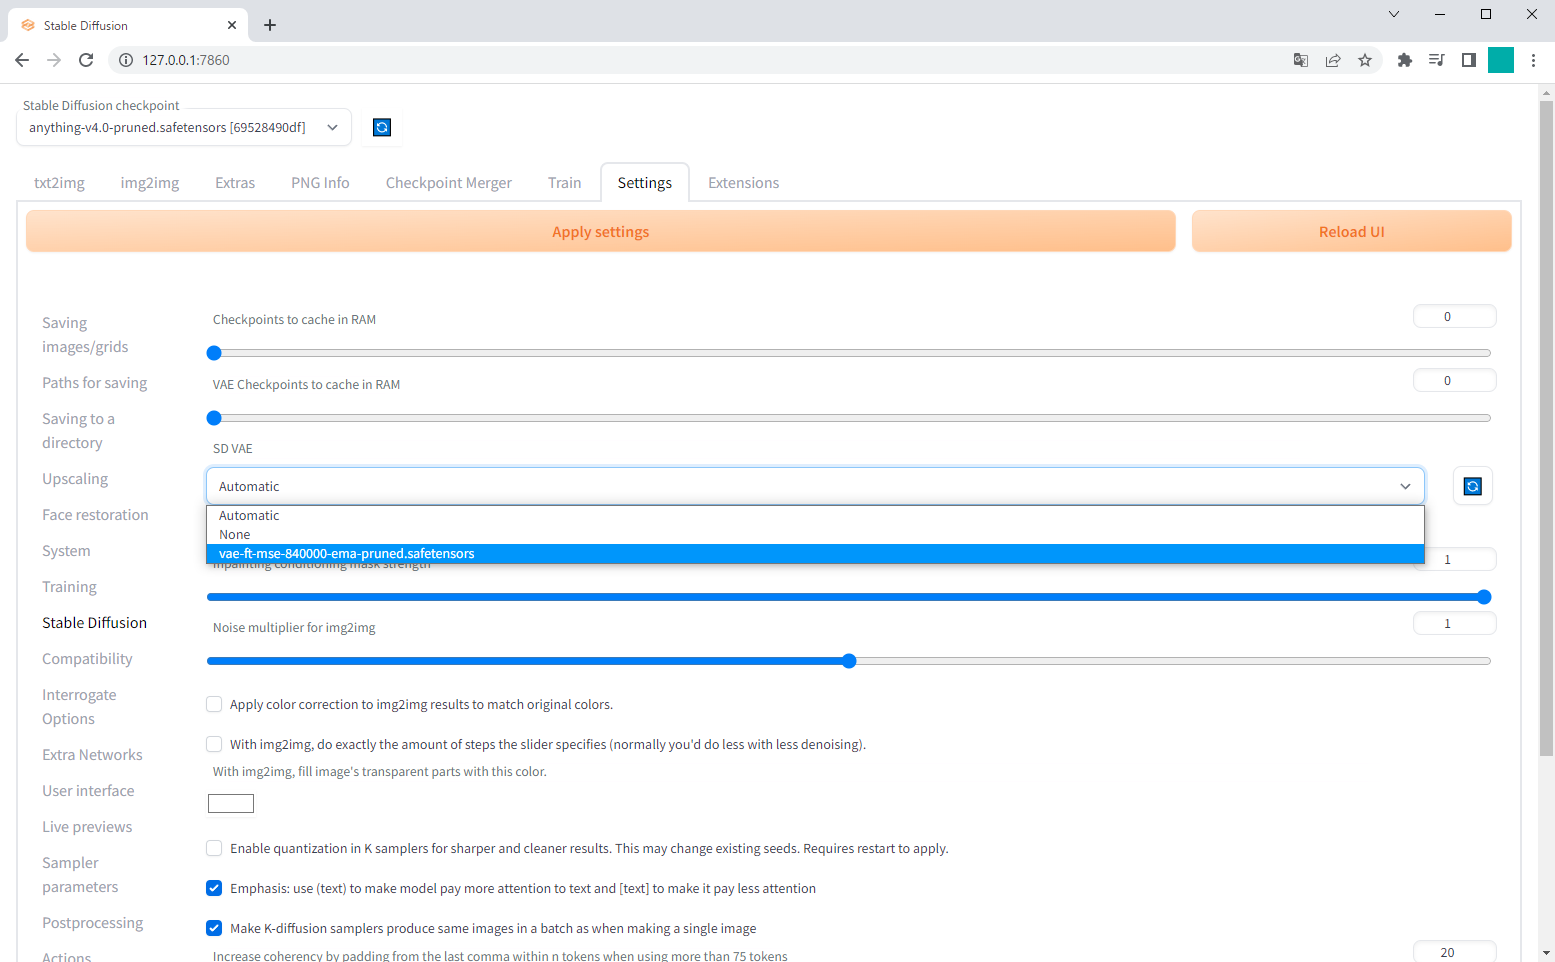
Task: Reload the browser page
Action: click(86, 60)
